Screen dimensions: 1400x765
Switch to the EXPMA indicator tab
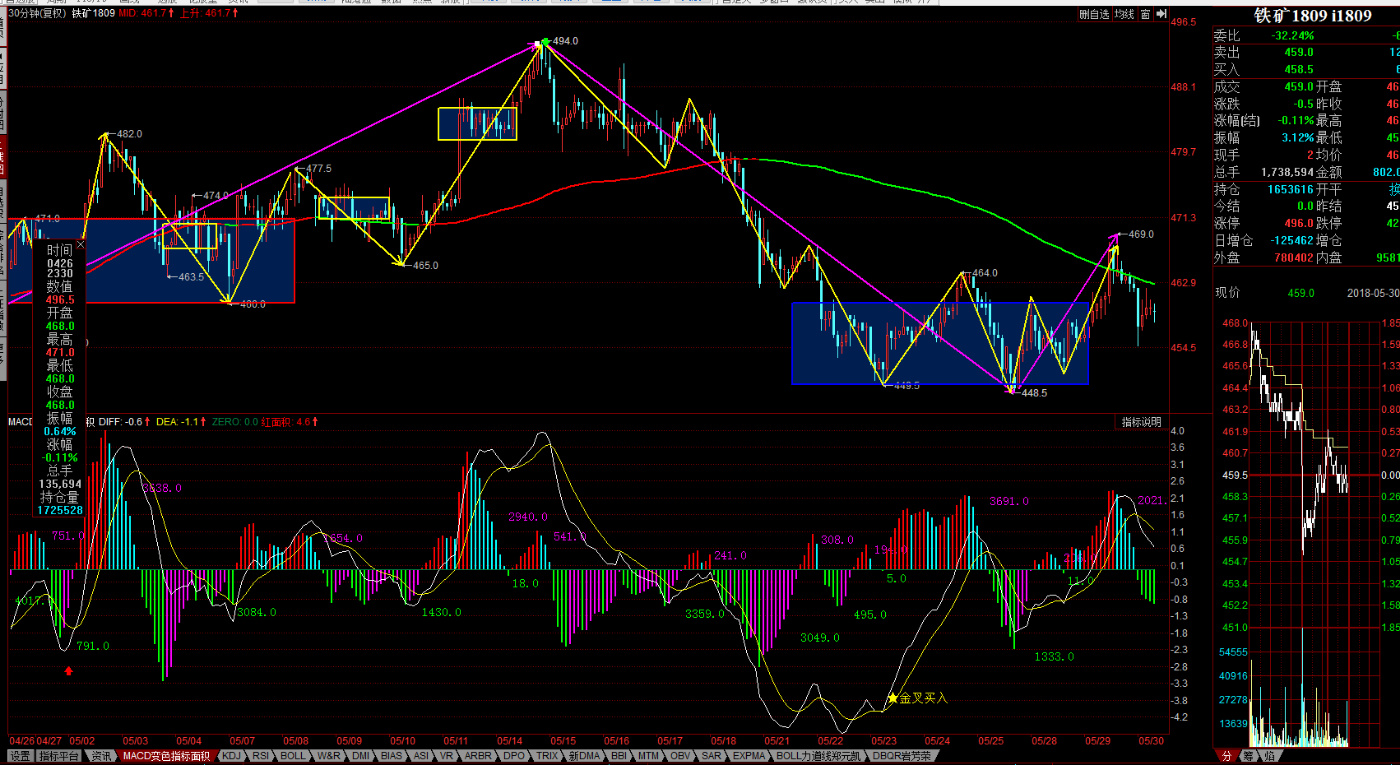(x=750, y=756)
